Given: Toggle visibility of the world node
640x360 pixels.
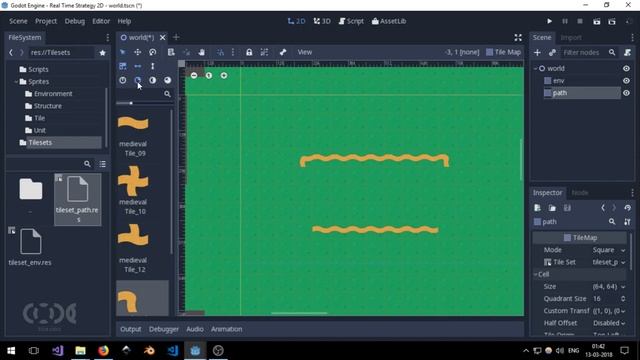Looking at the screenshot, I should [x=626, y=69].
